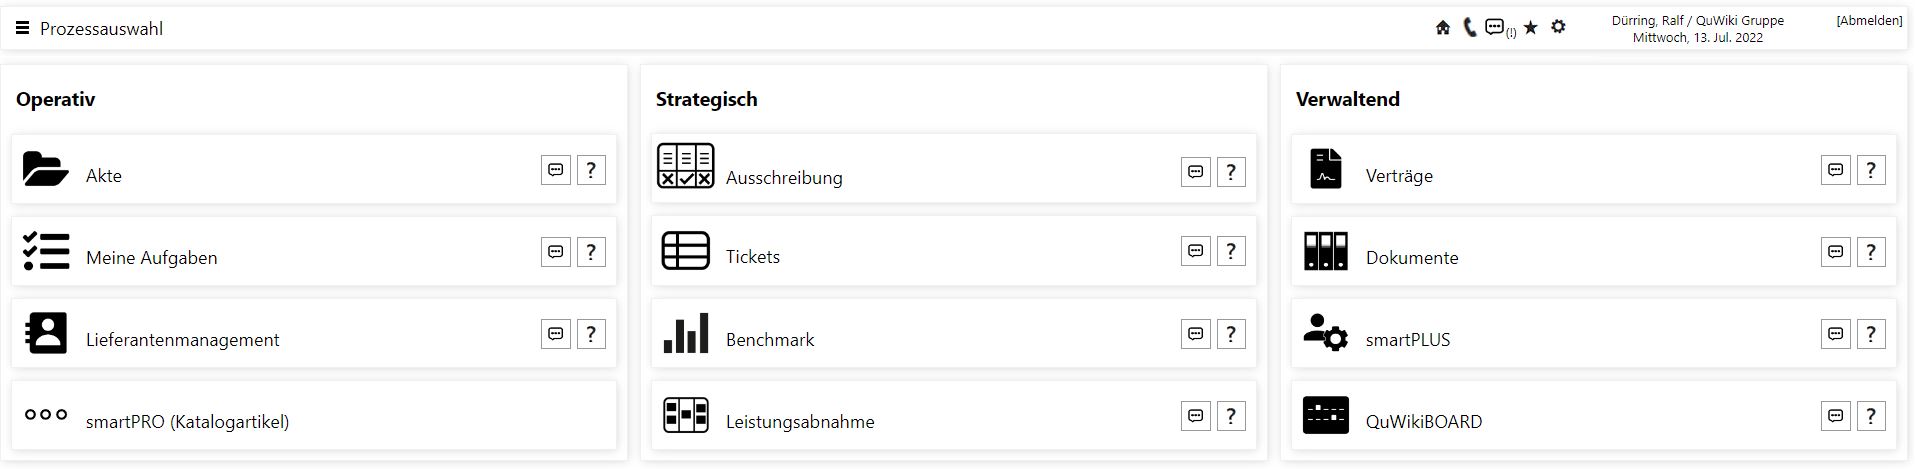This screenshot has height=469, width=1916.
Task: Click the Dokumente binders icon
Action: pos(1326,251)
